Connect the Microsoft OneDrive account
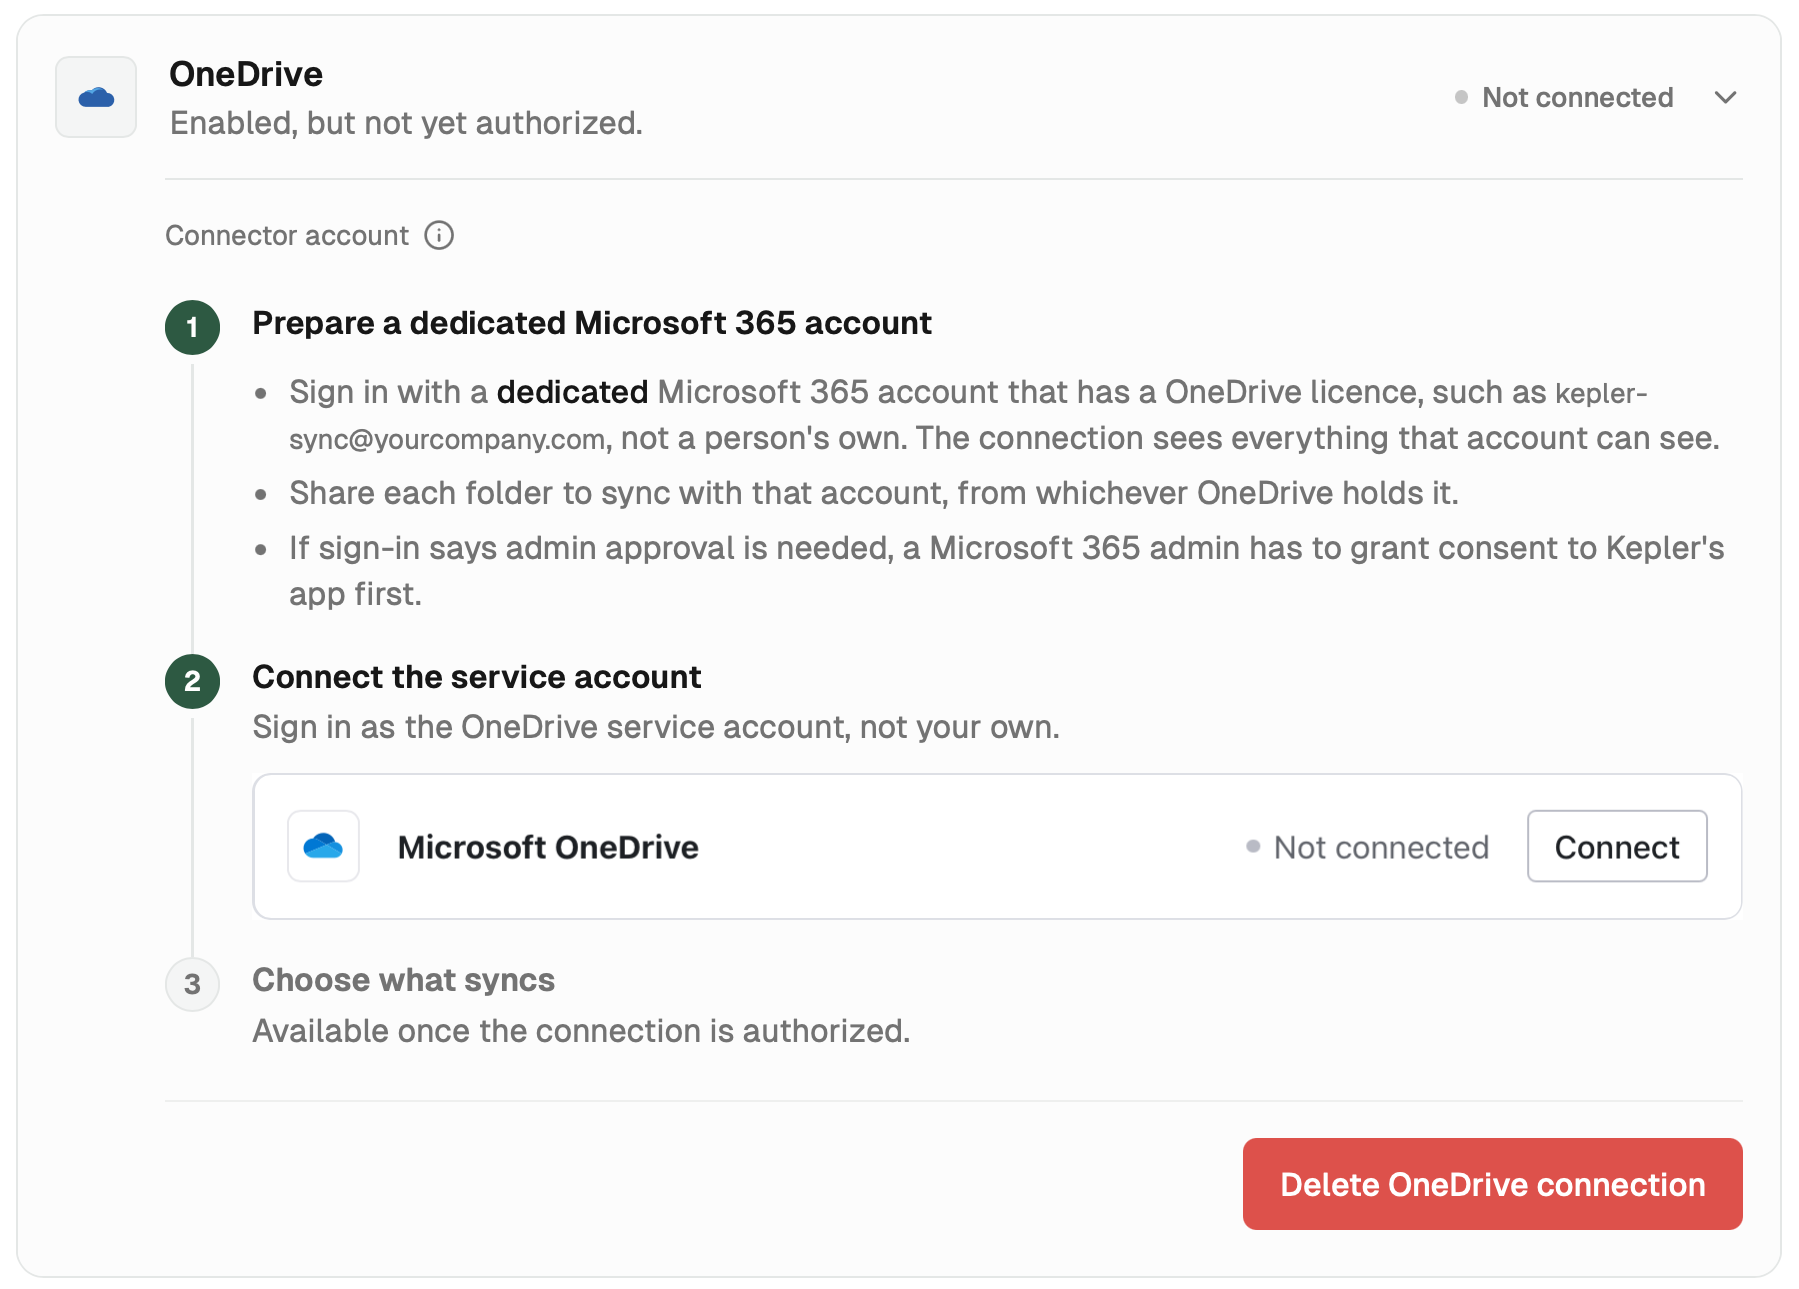The height and width of the screenshot is (1289, 1799). coord(1617,846)
